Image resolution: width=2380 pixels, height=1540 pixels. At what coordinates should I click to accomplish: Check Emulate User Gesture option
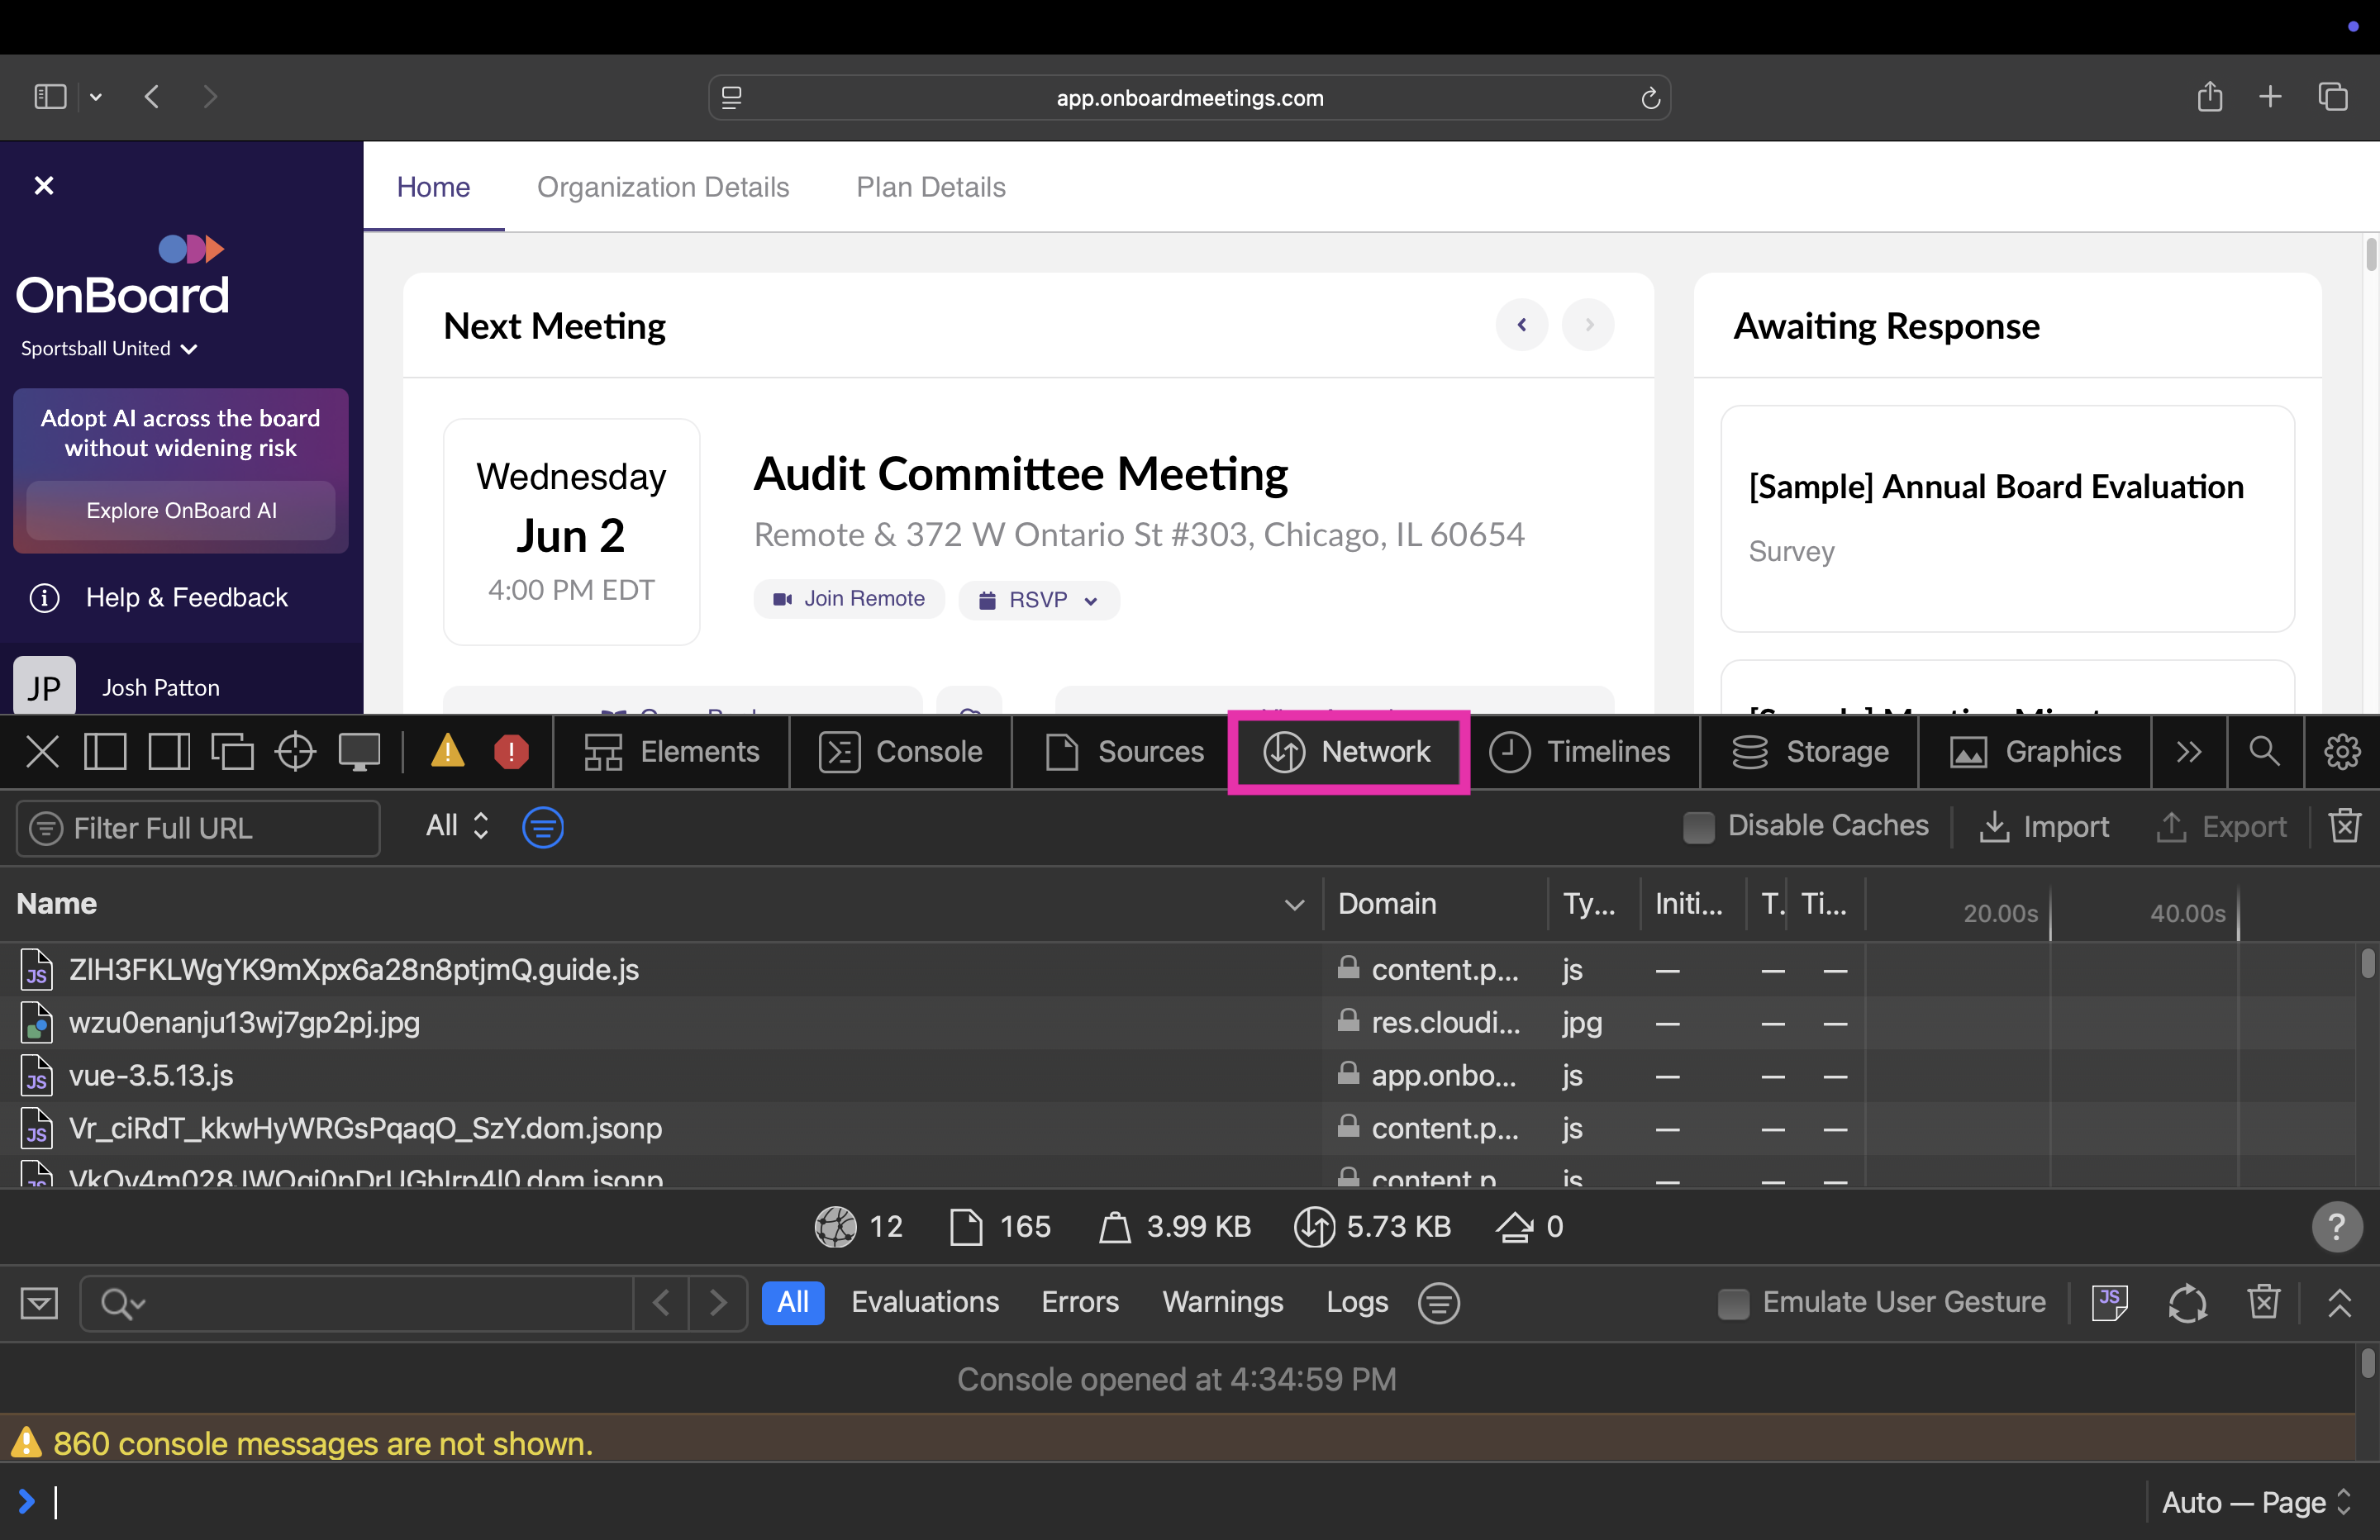(x=1733, y=1303)
